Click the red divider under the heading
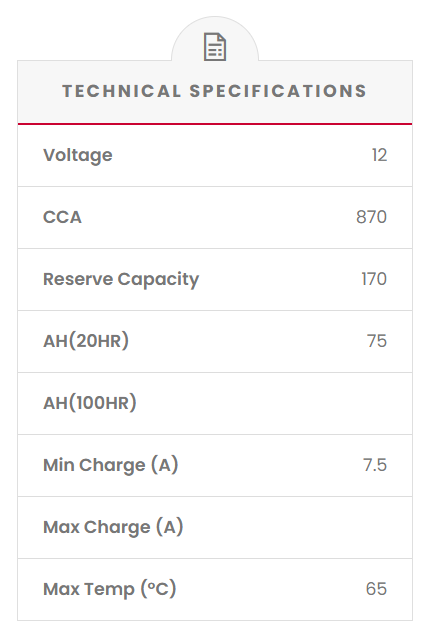This screenshot has height=630, width=424. point(215,124)
